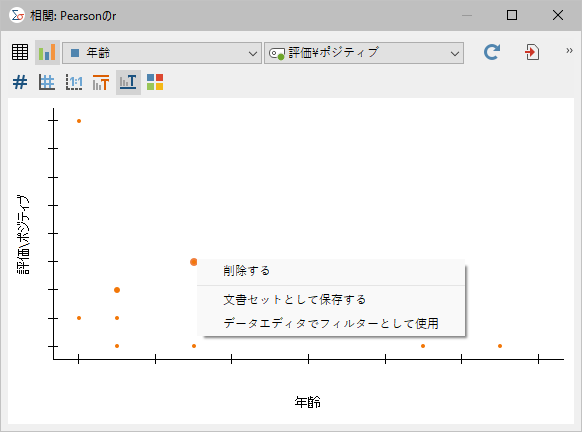
Task: Click the 1:1 scale icon
Action: pyautogui.click(x=74, y=82)
